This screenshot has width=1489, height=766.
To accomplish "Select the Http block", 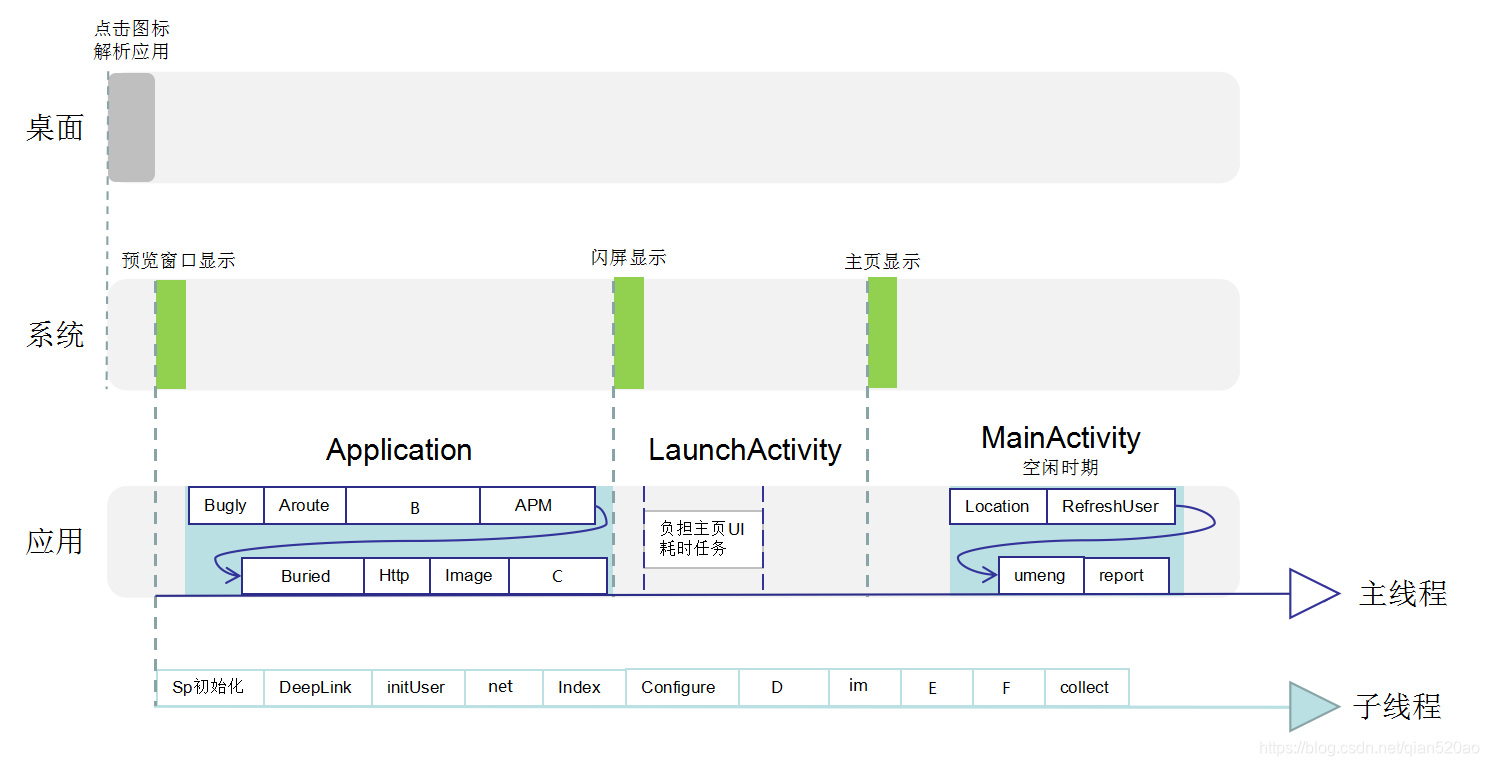I will [397, 576].
